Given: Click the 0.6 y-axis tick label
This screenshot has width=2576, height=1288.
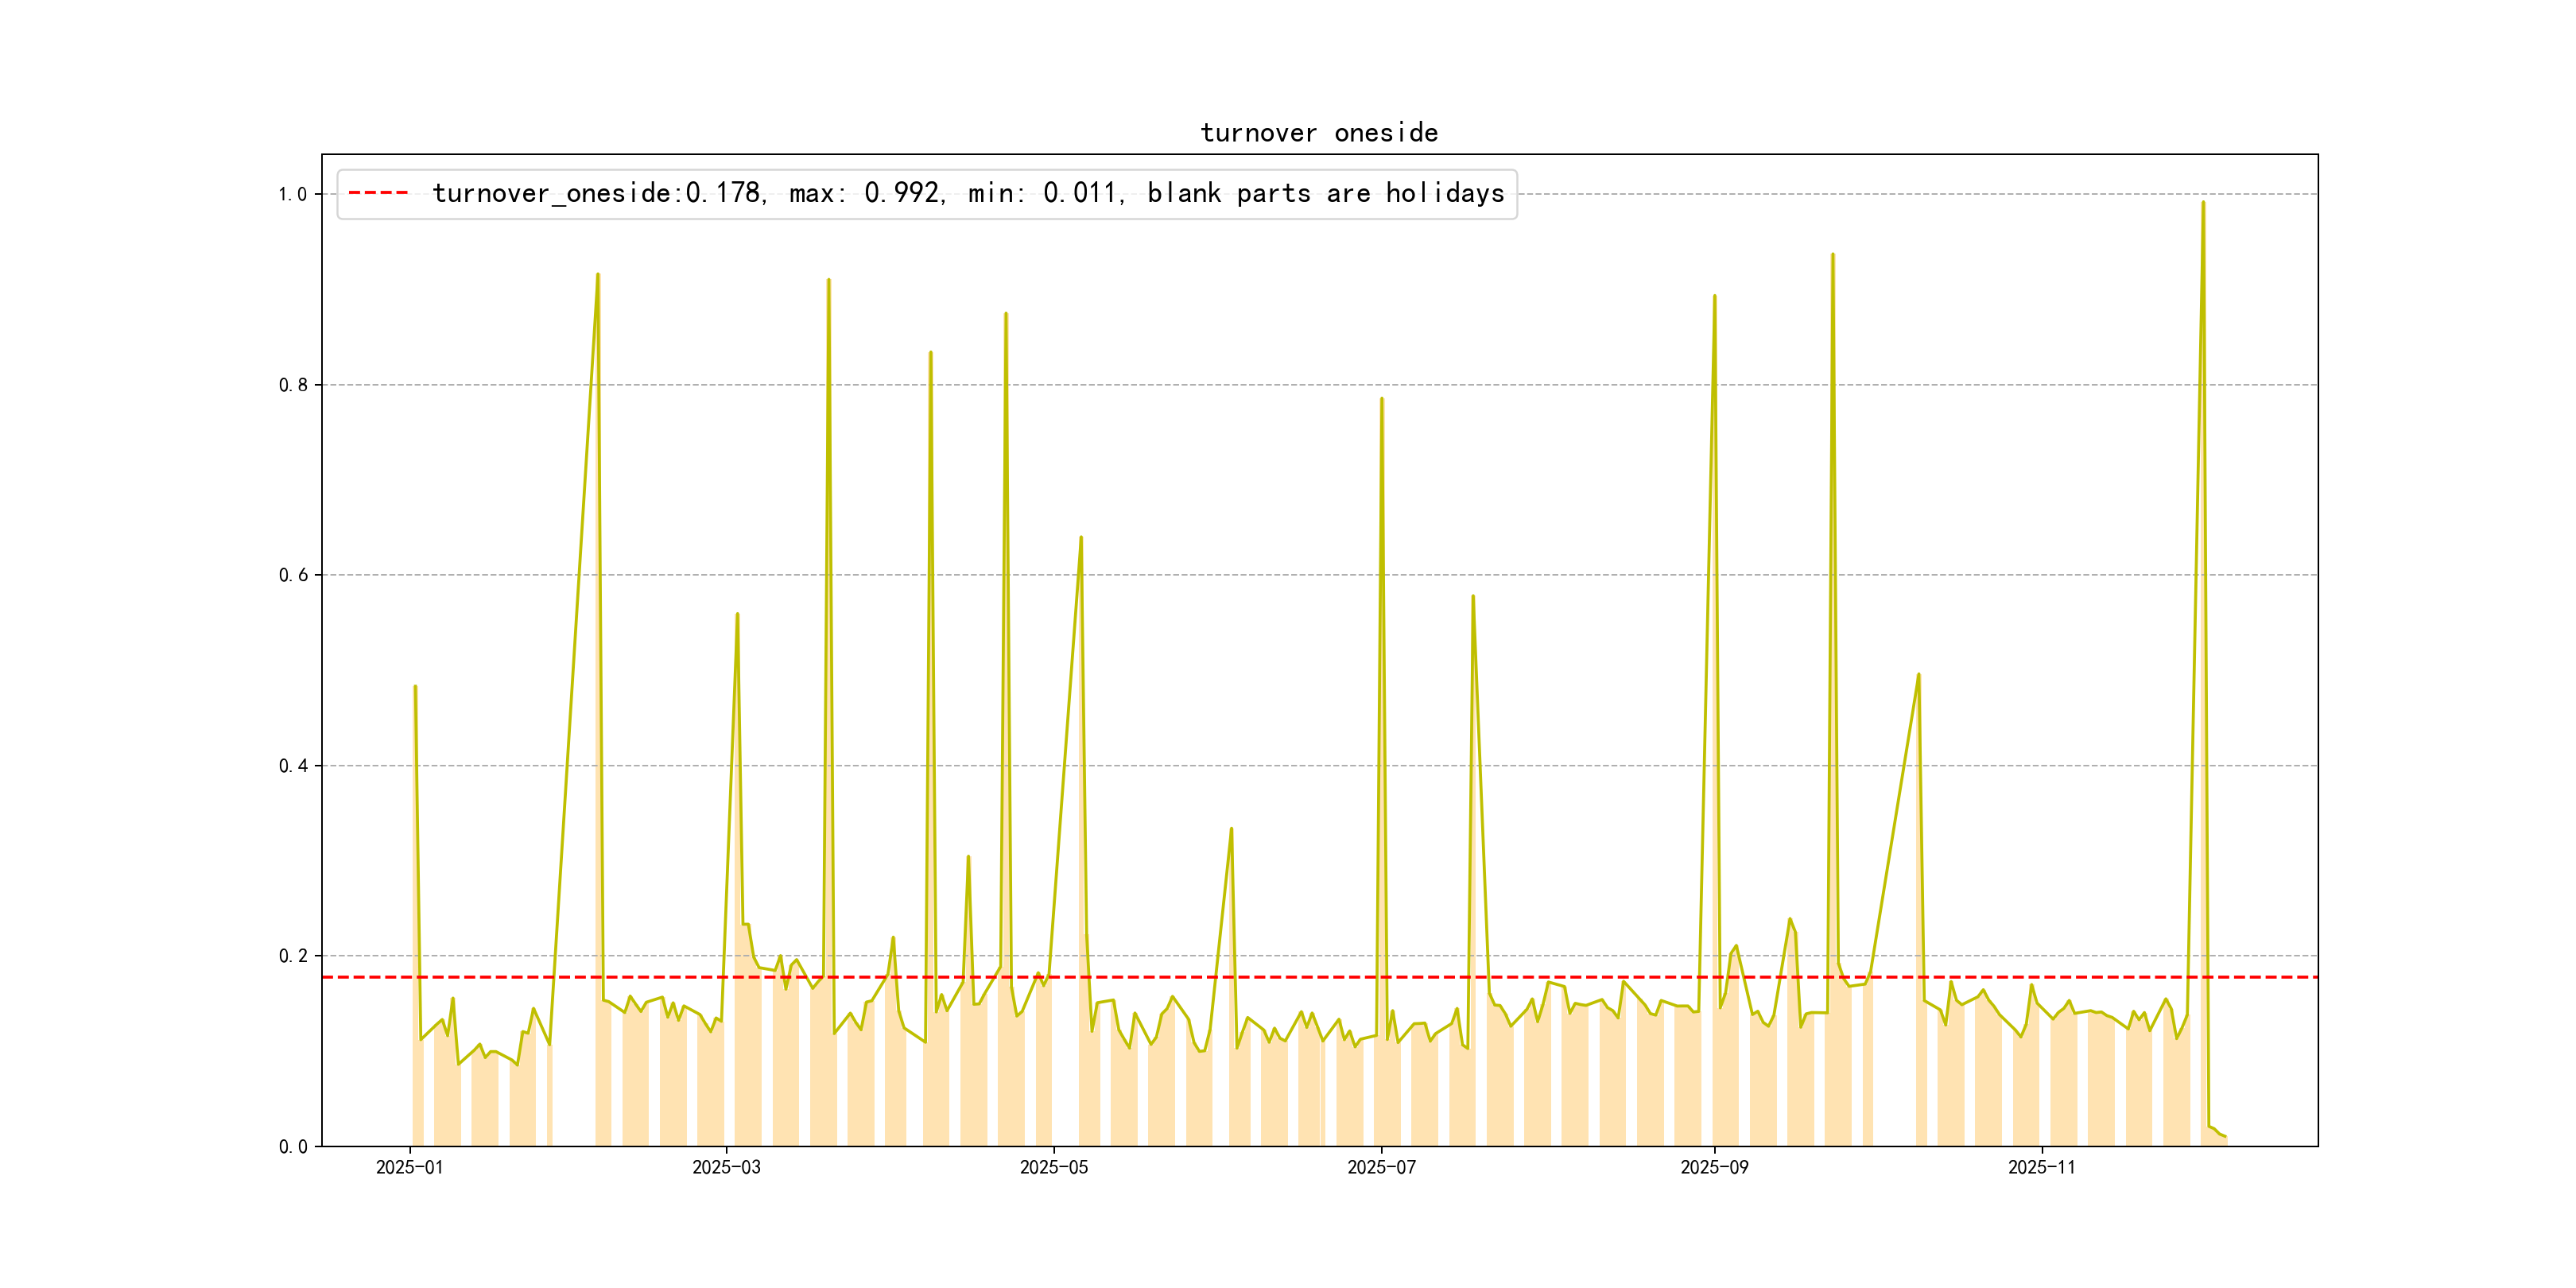Looking at the screenshot, I should coord(292,575).
